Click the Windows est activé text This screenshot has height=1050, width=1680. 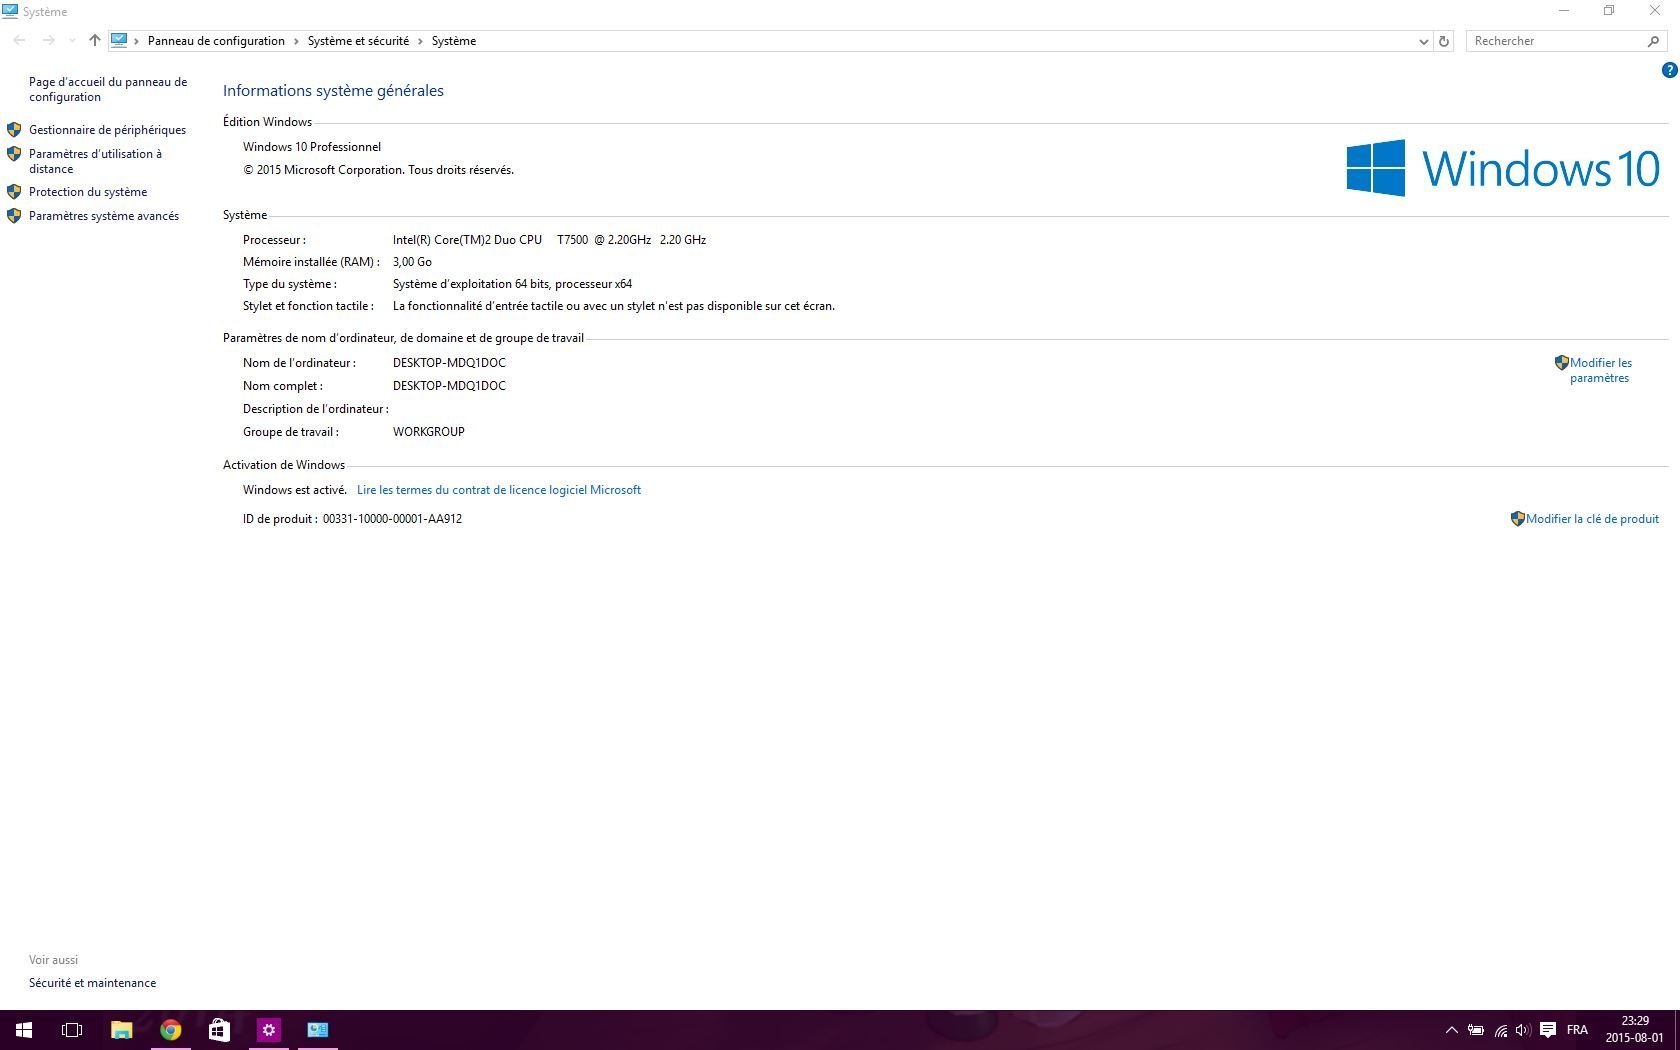point(295,490)
